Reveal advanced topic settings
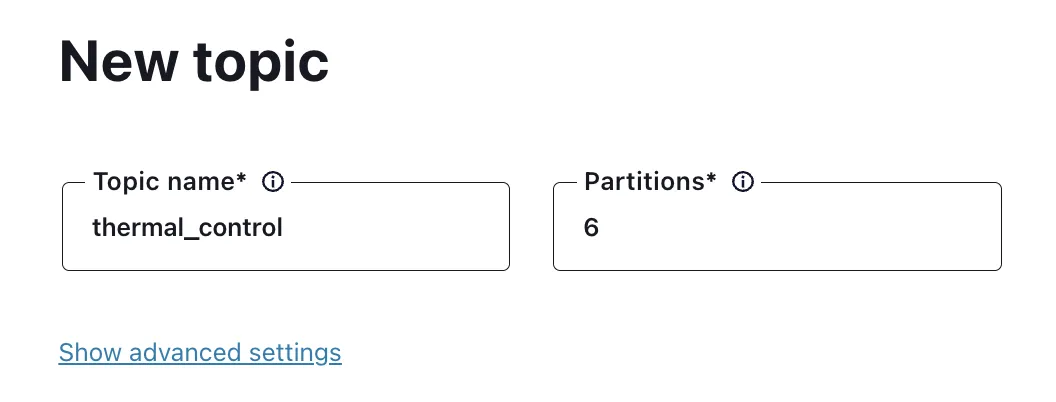Screen dimensions: 1056x402 [x=200, y=353]
